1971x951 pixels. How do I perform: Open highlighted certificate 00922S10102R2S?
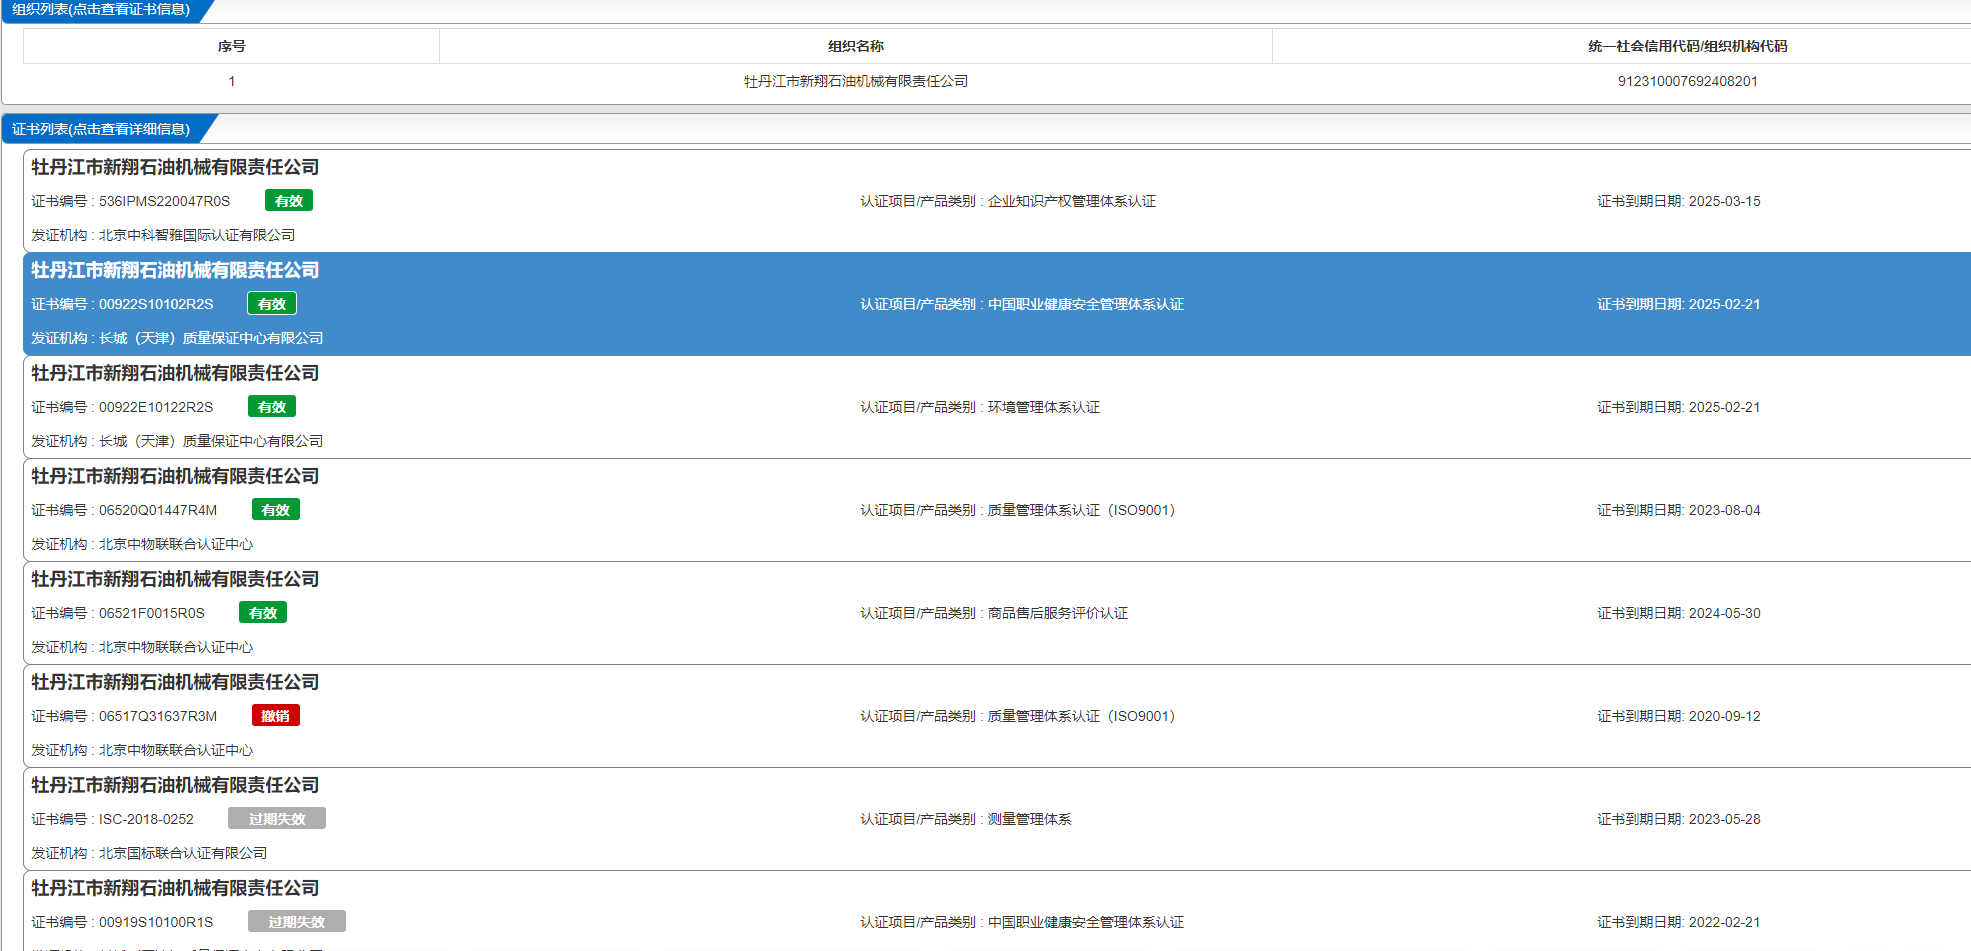156,304
